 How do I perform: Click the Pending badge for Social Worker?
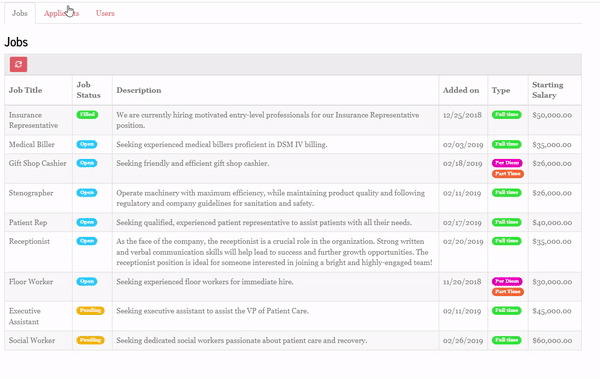click(90, 340)
